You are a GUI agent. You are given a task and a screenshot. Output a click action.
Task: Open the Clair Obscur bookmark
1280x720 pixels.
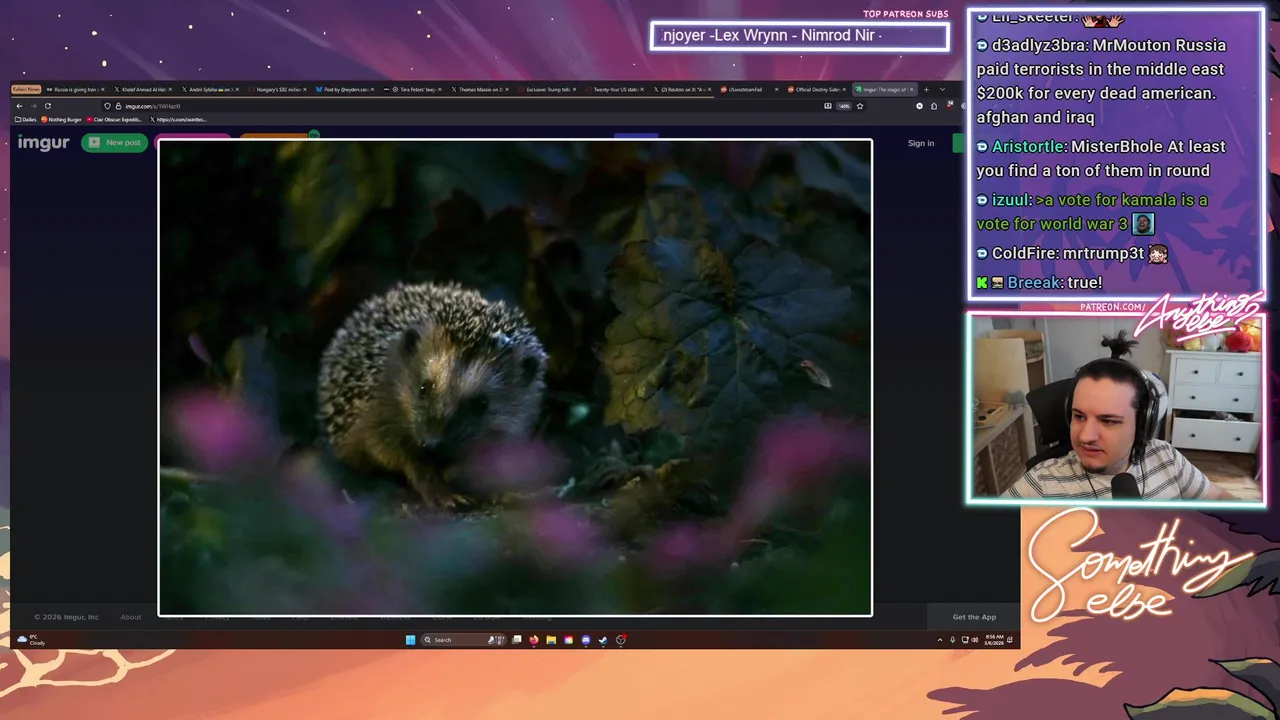[x=114, y=119]
